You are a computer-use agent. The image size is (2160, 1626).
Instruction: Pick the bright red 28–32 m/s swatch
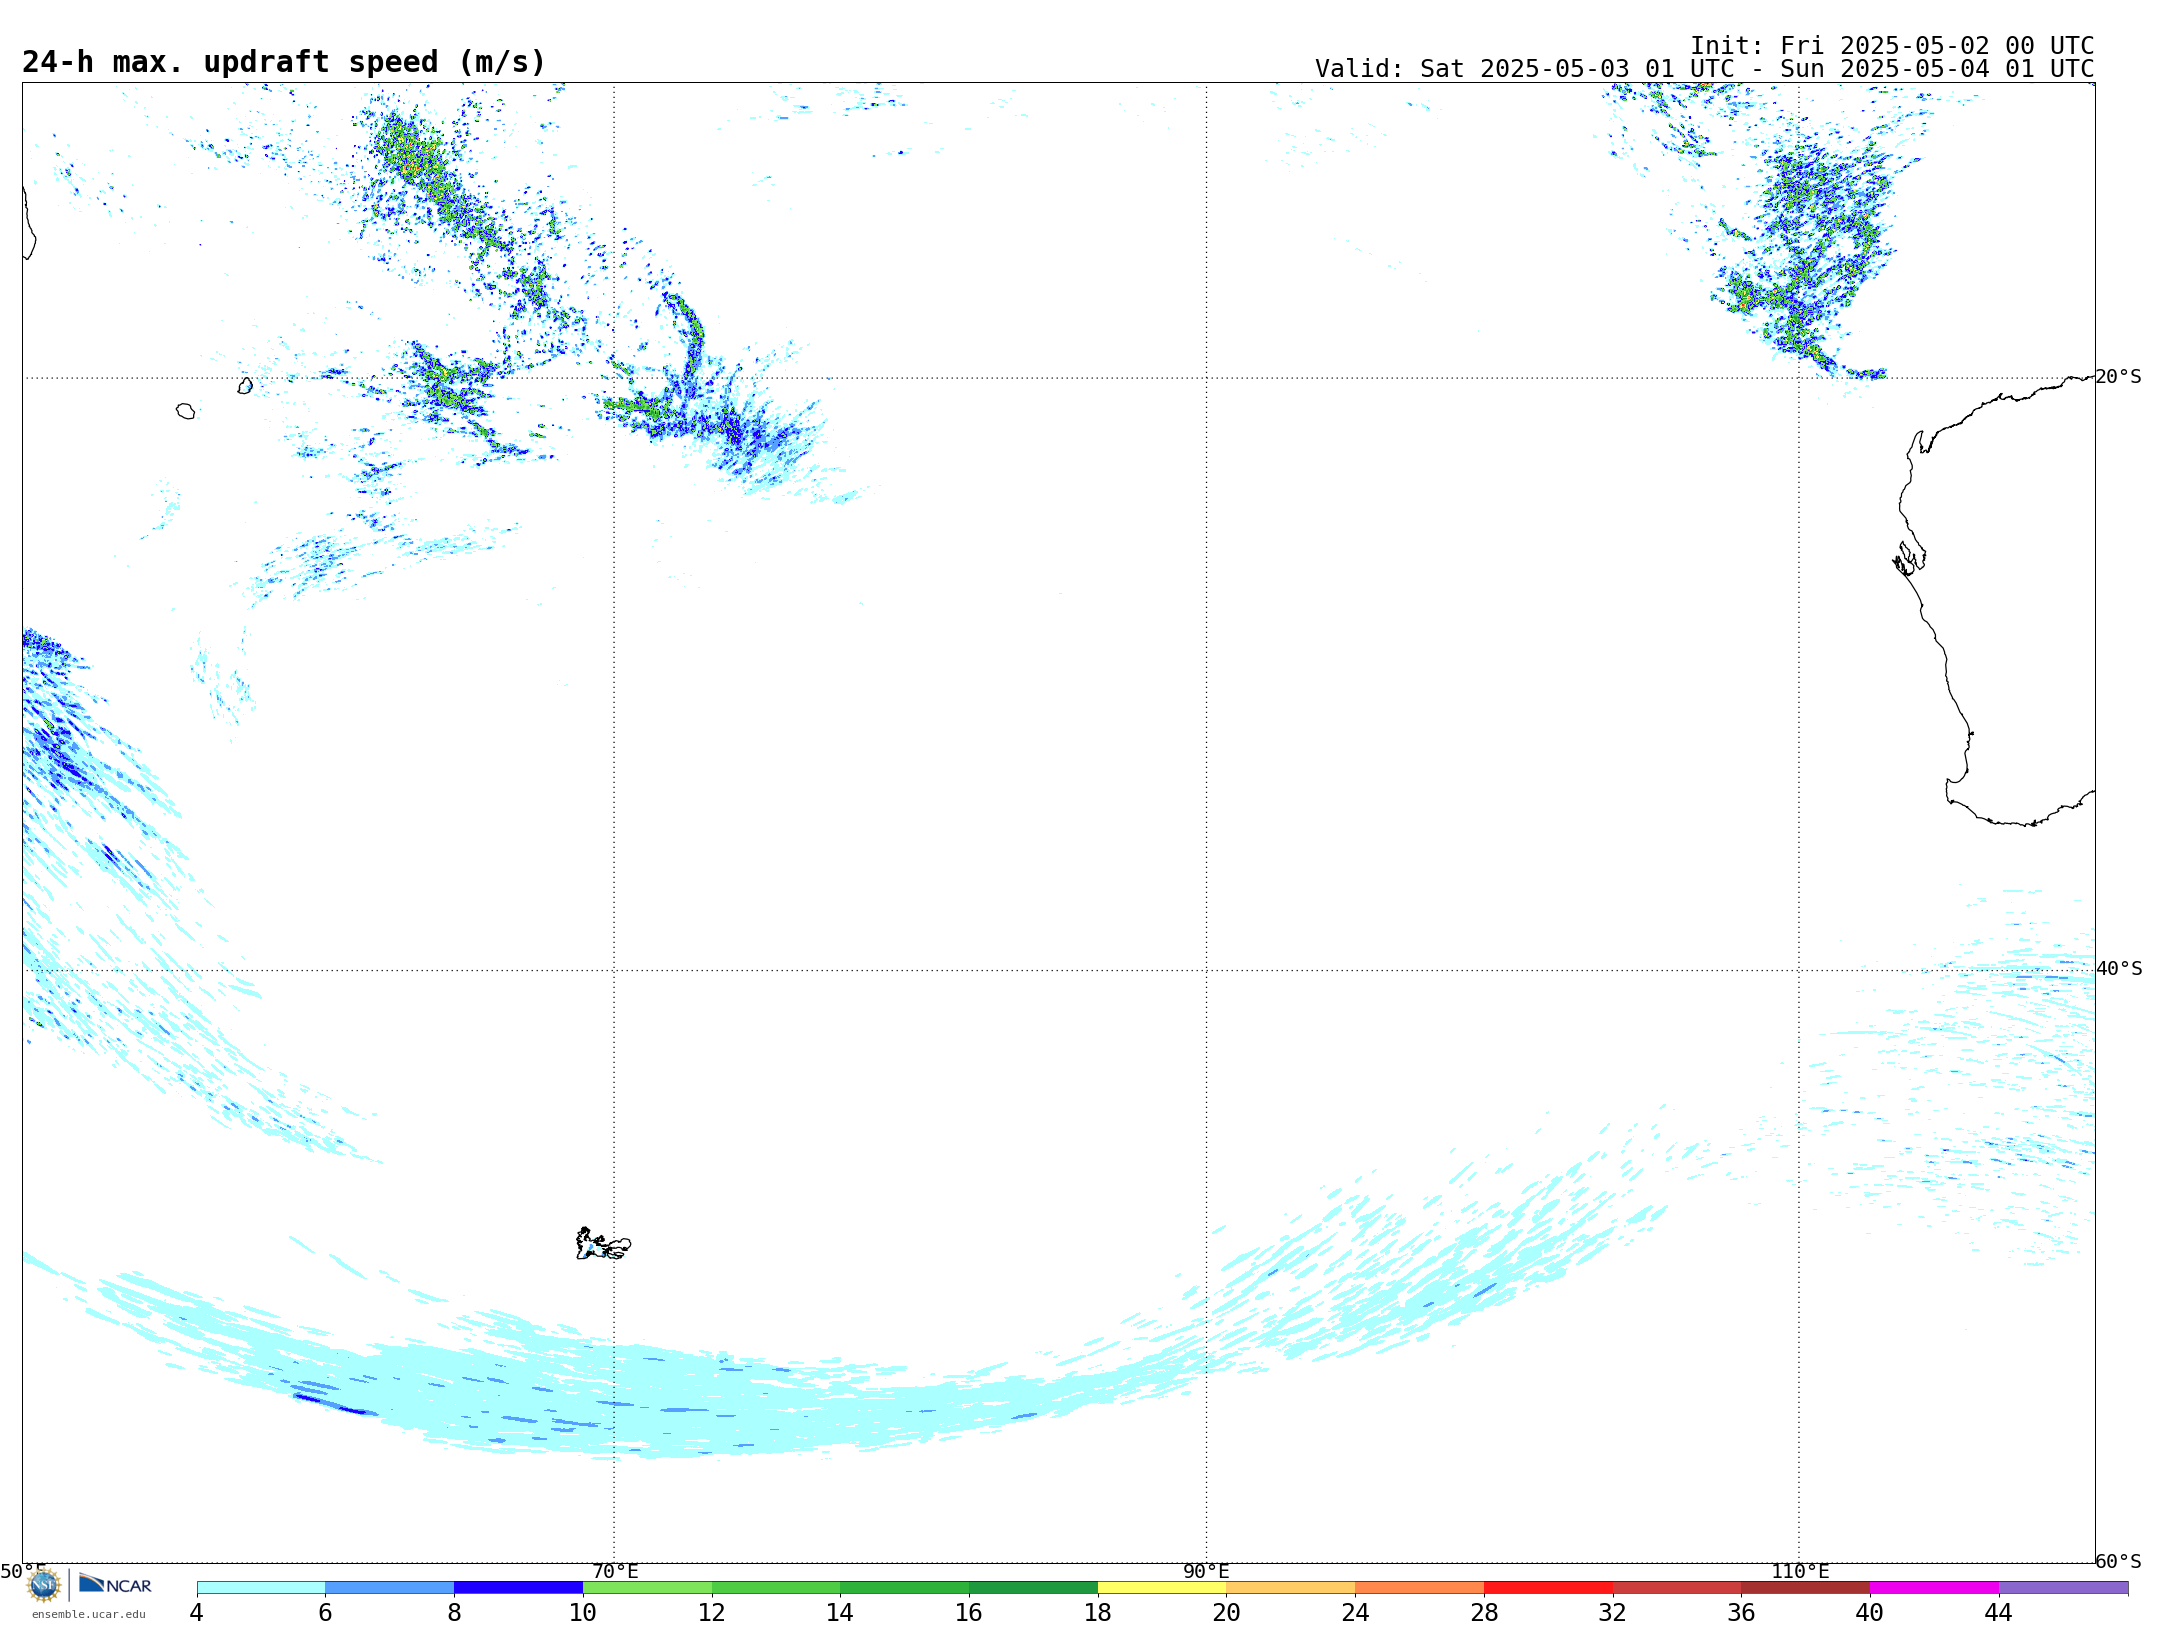pyautogui.click(x=1548, y=1588)
